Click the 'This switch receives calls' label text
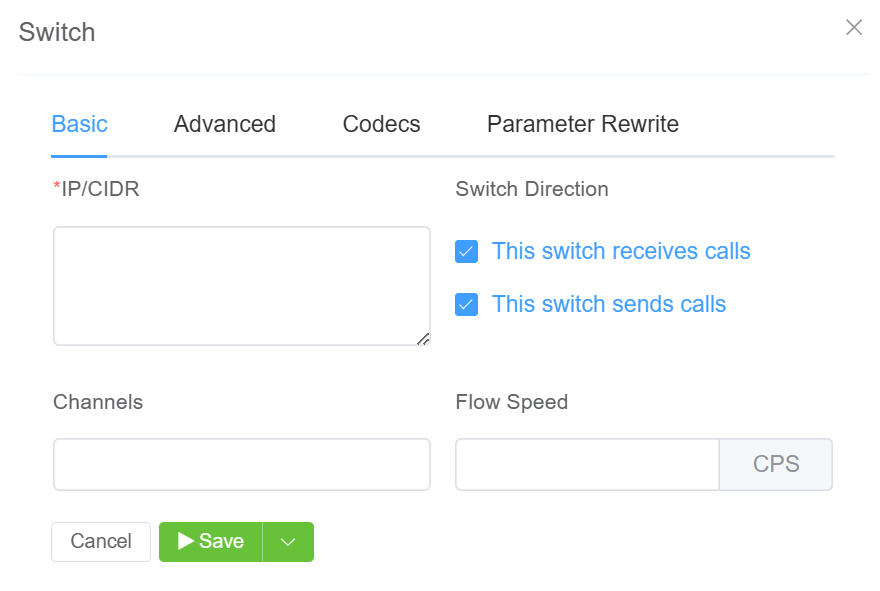880x591 pixels. (620, 251)
